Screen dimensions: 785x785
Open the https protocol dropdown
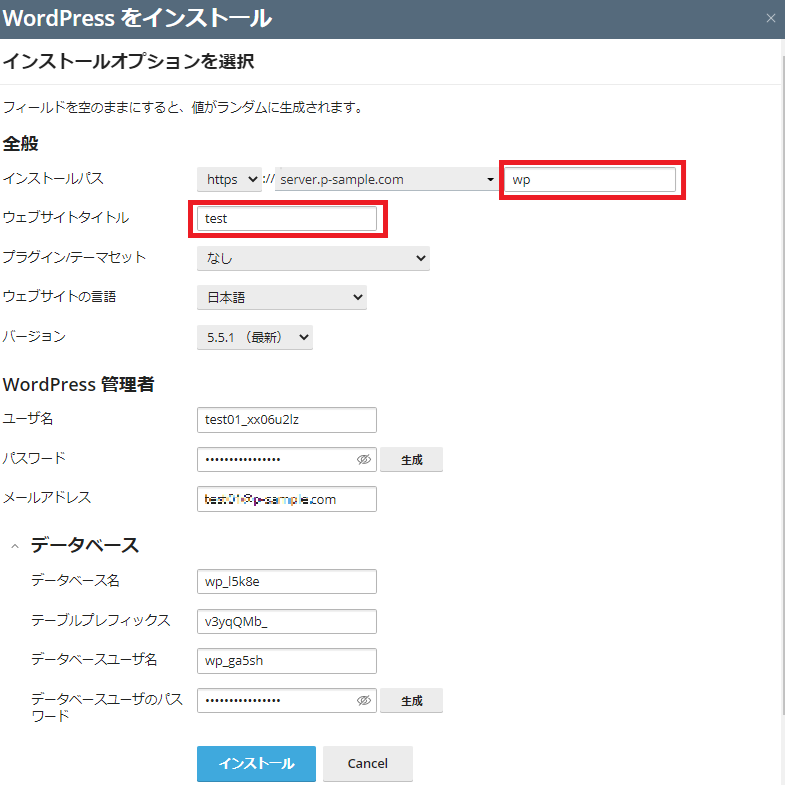coord(228,180)
